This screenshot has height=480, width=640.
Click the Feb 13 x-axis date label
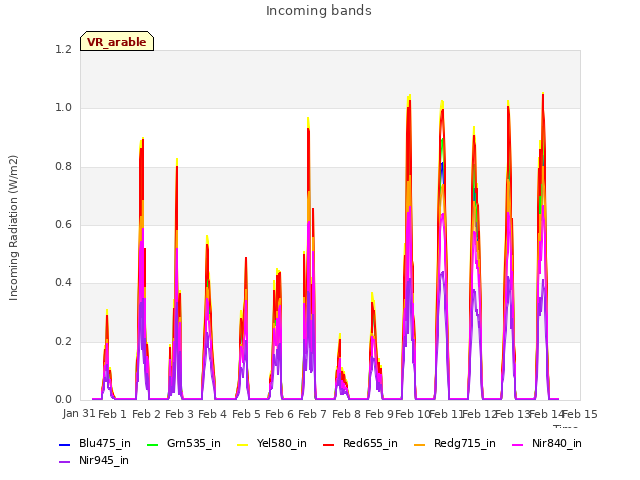pos(512,414)
